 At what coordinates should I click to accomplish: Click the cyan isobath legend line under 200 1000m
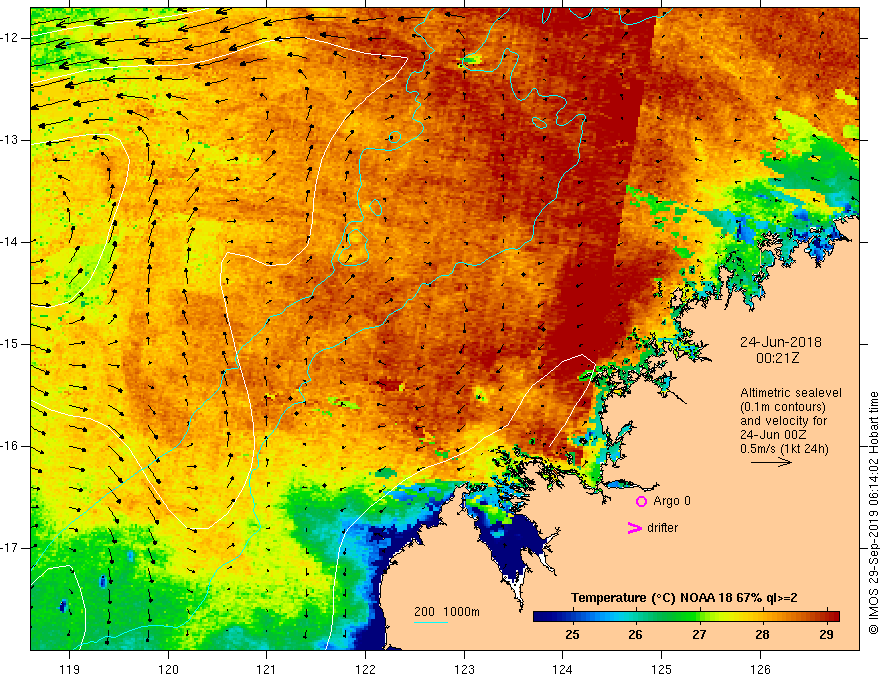tap(430, 622)
